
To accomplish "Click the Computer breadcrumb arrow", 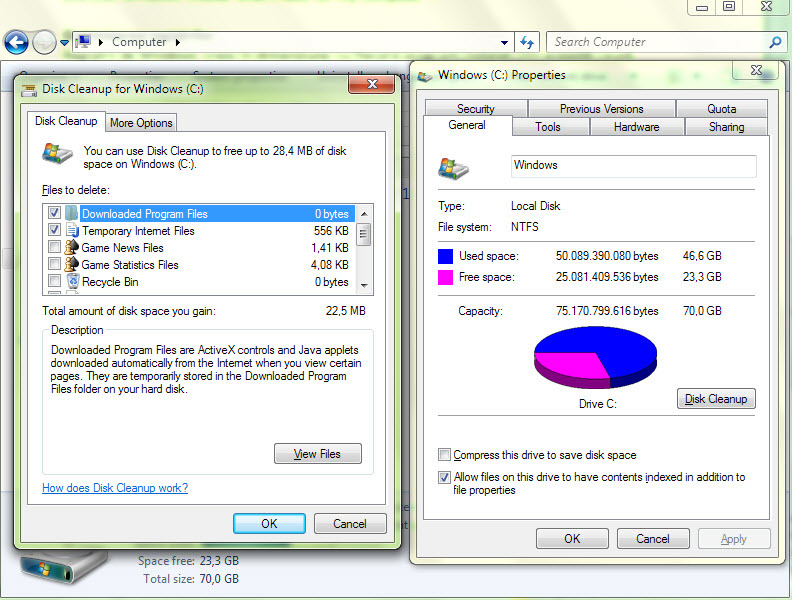I will coord(178,42).
